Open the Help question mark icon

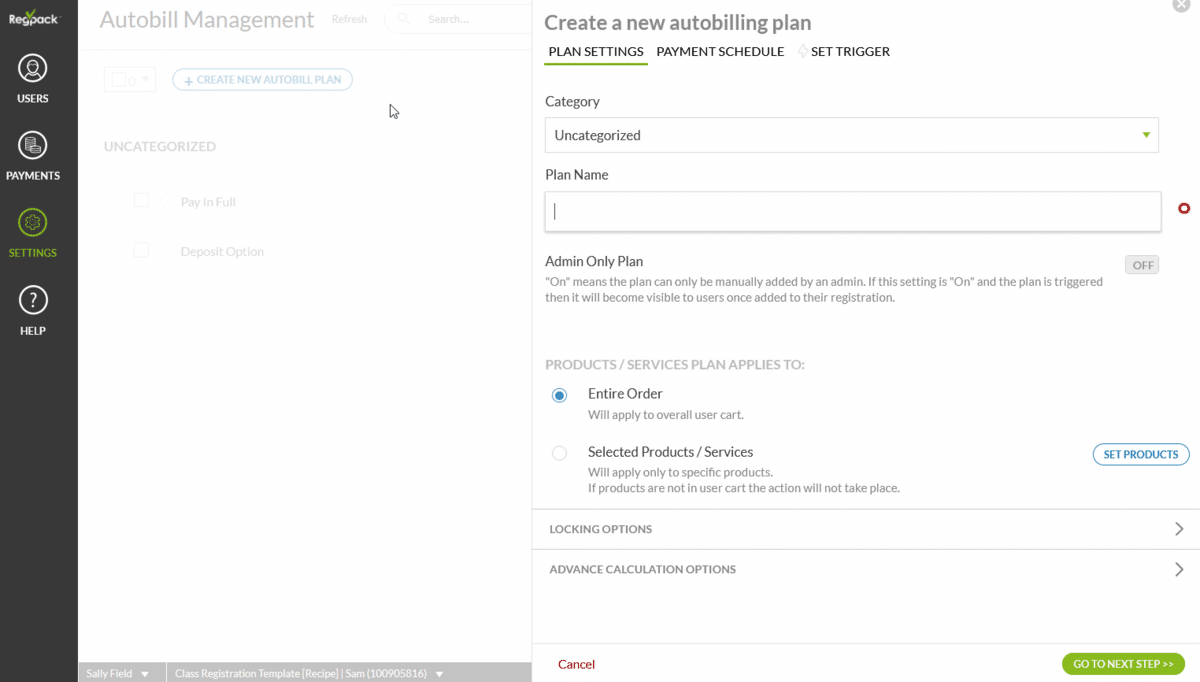(x=33, y=300)
